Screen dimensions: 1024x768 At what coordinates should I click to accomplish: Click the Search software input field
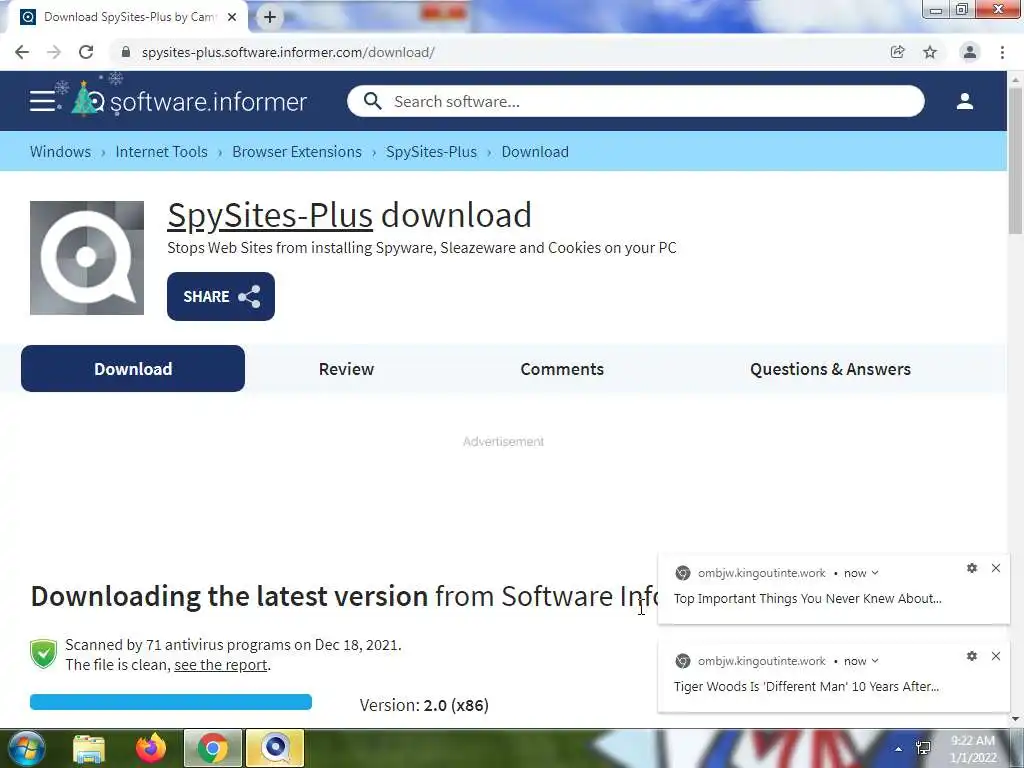pyautogui.click(x=635, y=101)
